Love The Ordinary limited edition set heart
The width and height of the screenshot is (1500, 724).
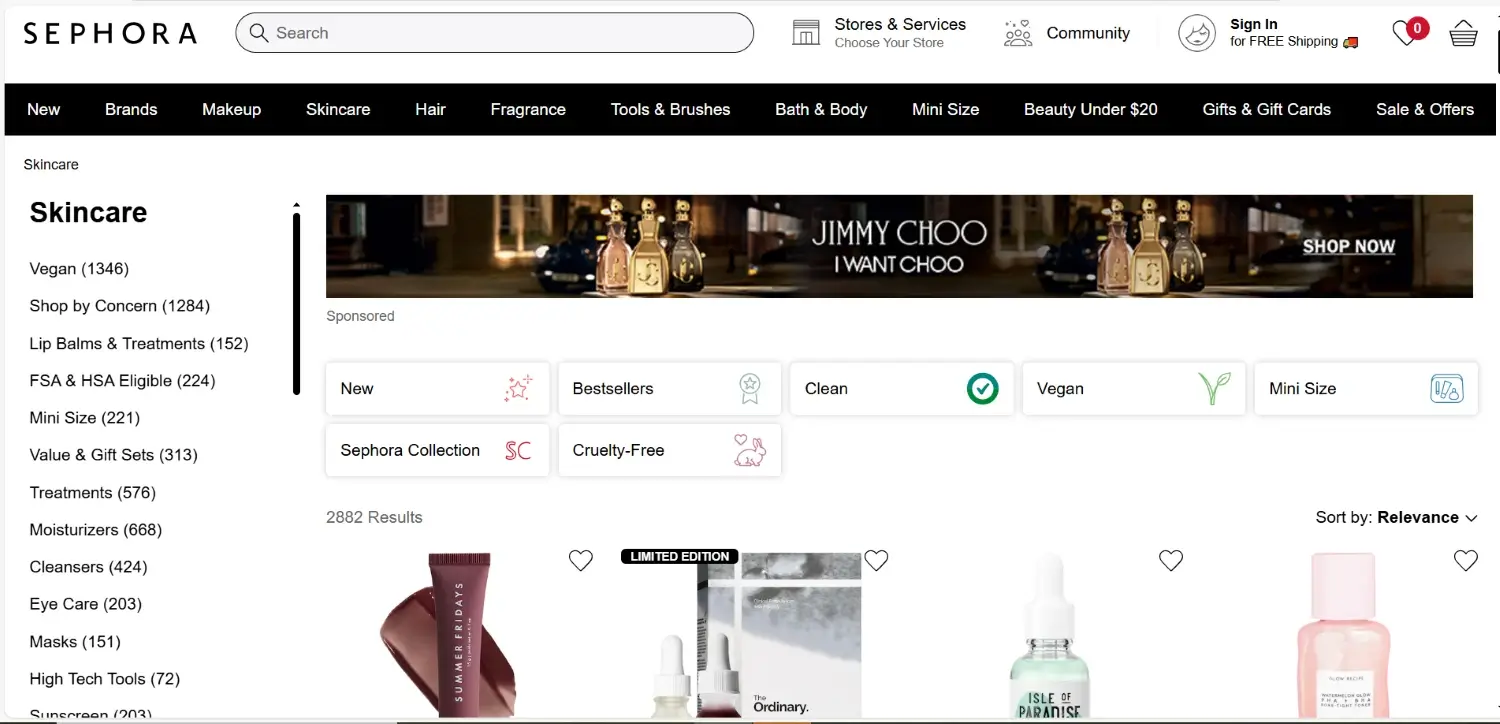(x=876, y=561)
